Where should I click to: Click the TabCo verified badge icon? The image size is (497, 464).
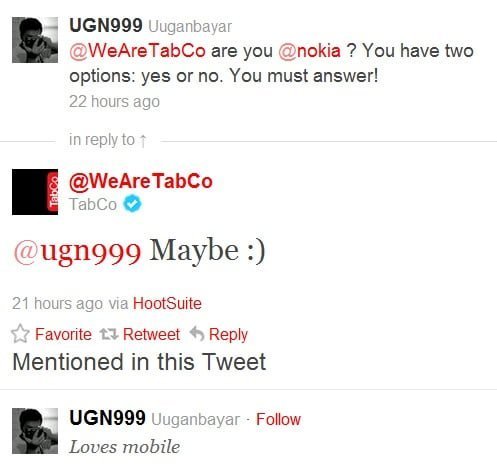pos(132,204)
